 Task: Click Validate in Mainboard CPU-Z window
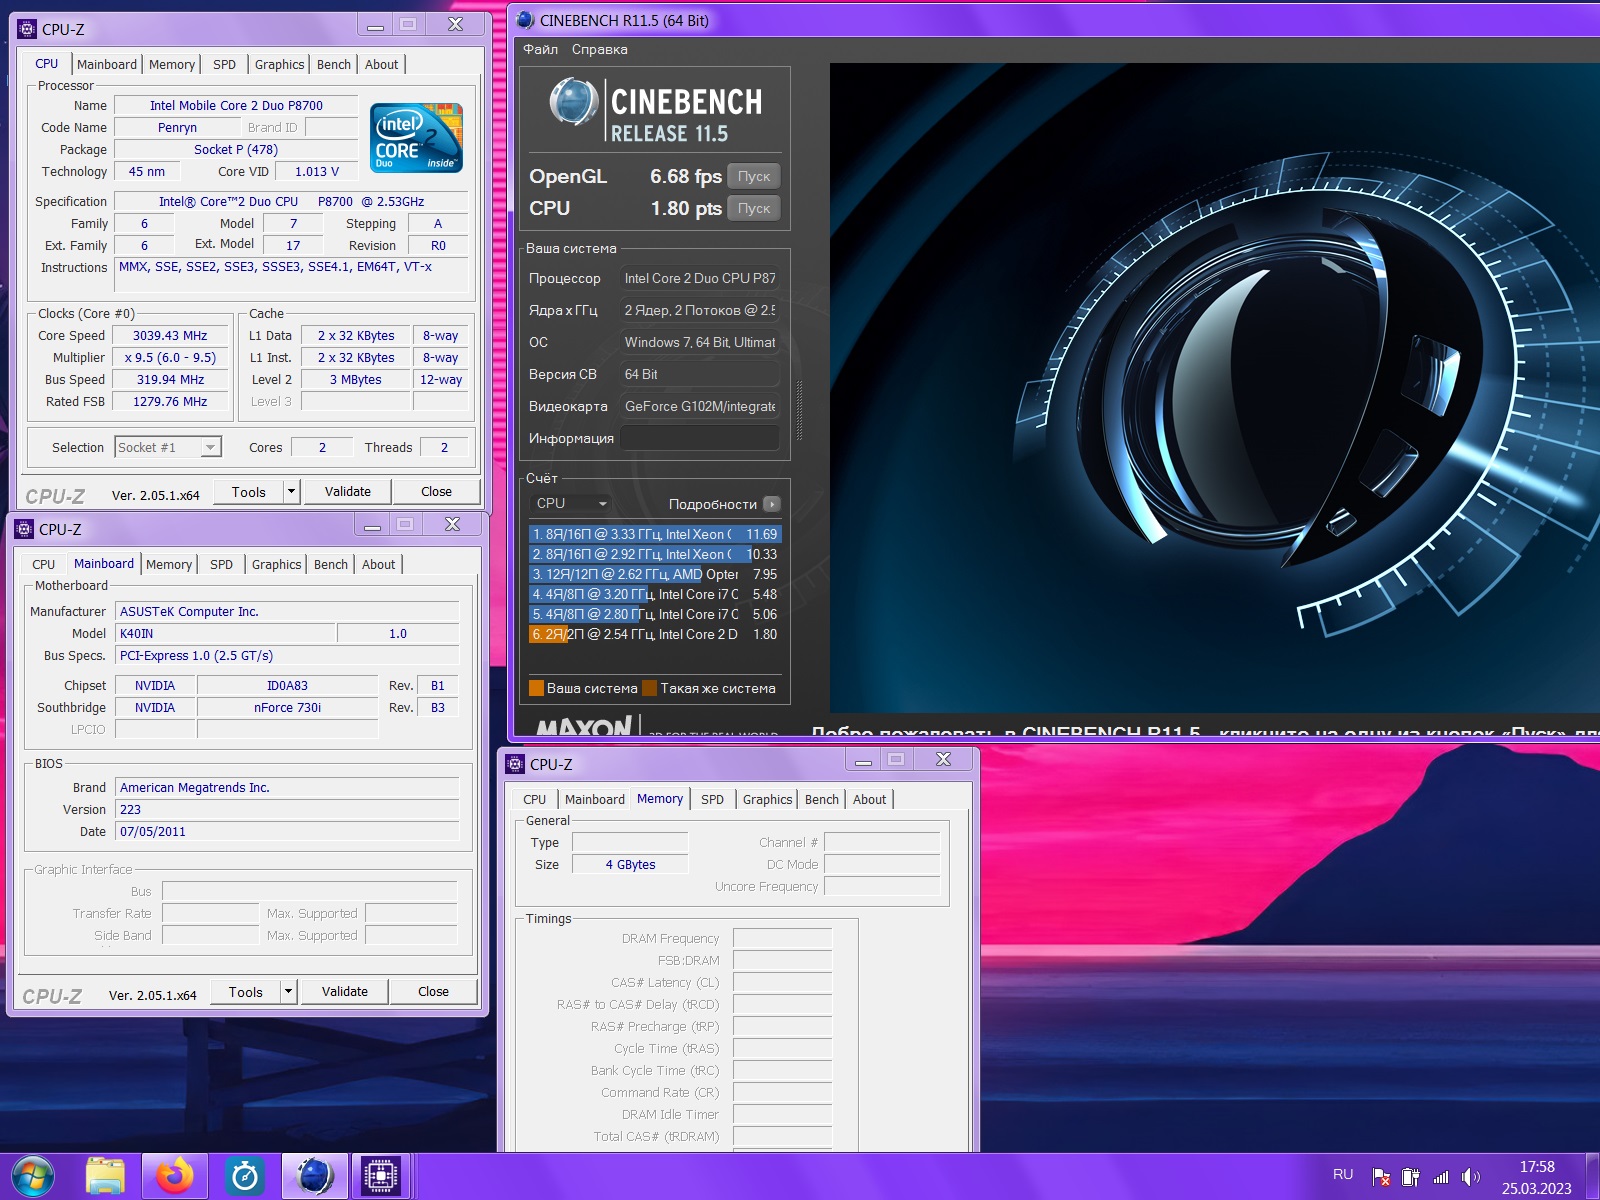pyautogui.click(x=344, y=991)
